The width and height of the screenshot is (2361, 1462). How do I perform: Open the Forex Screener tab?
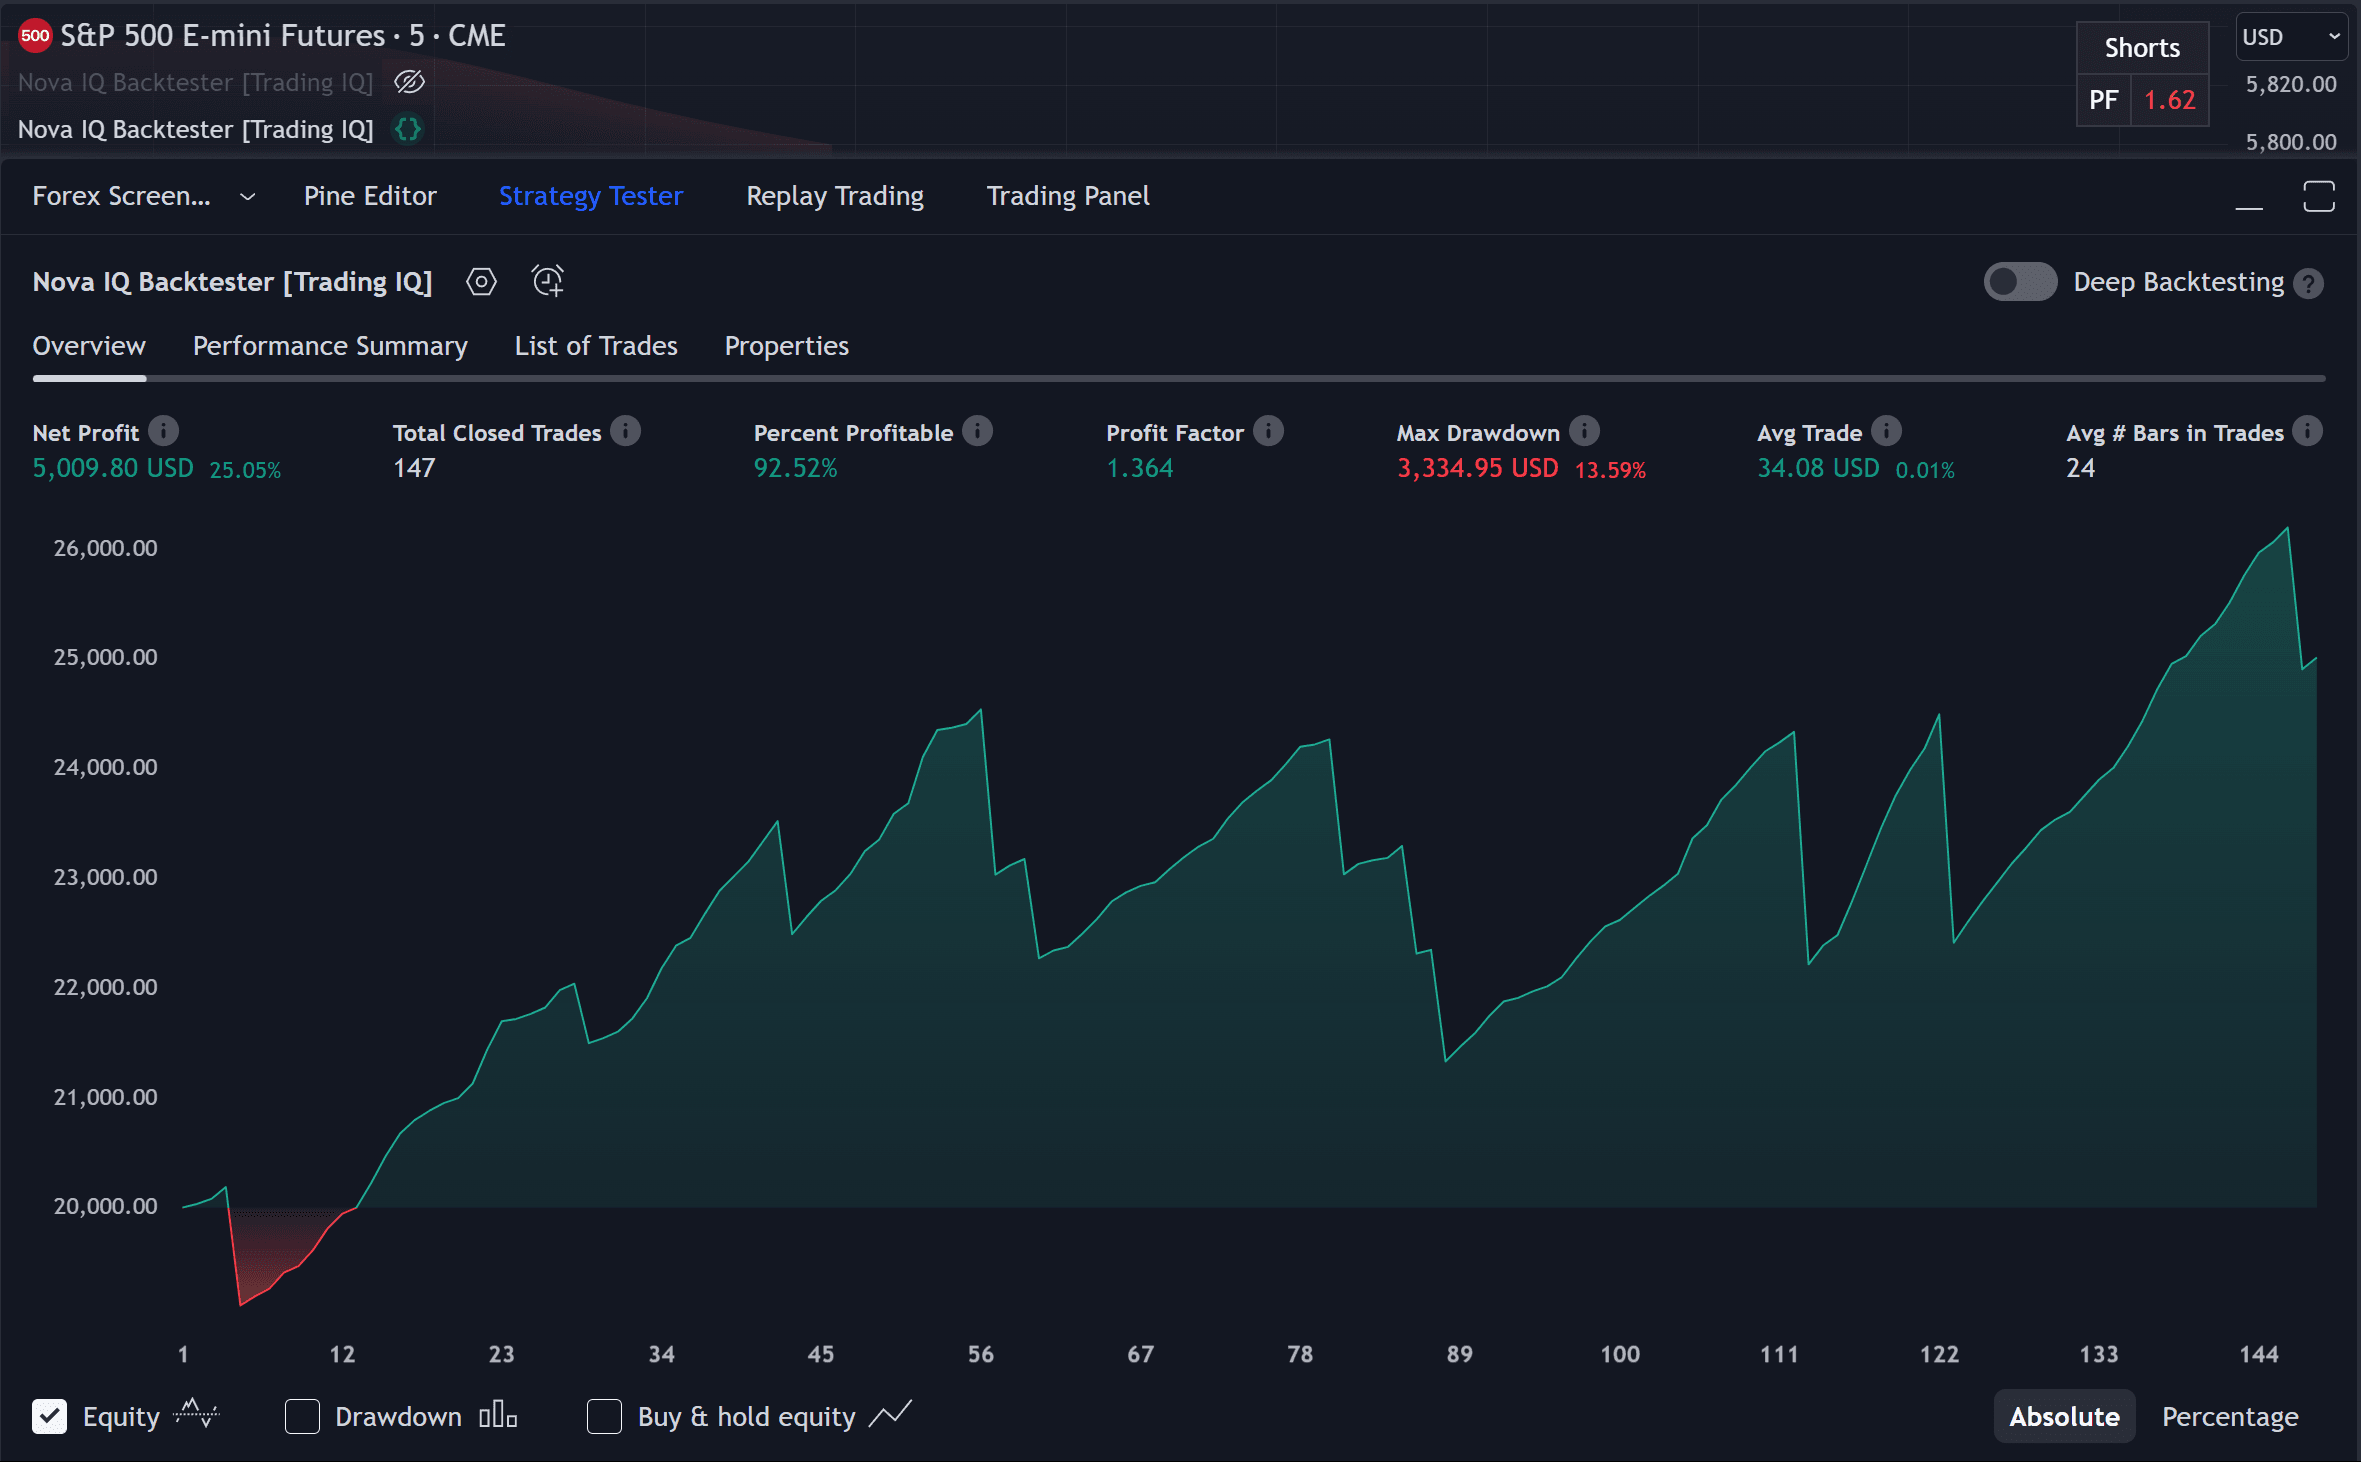(x=122, y=196)
